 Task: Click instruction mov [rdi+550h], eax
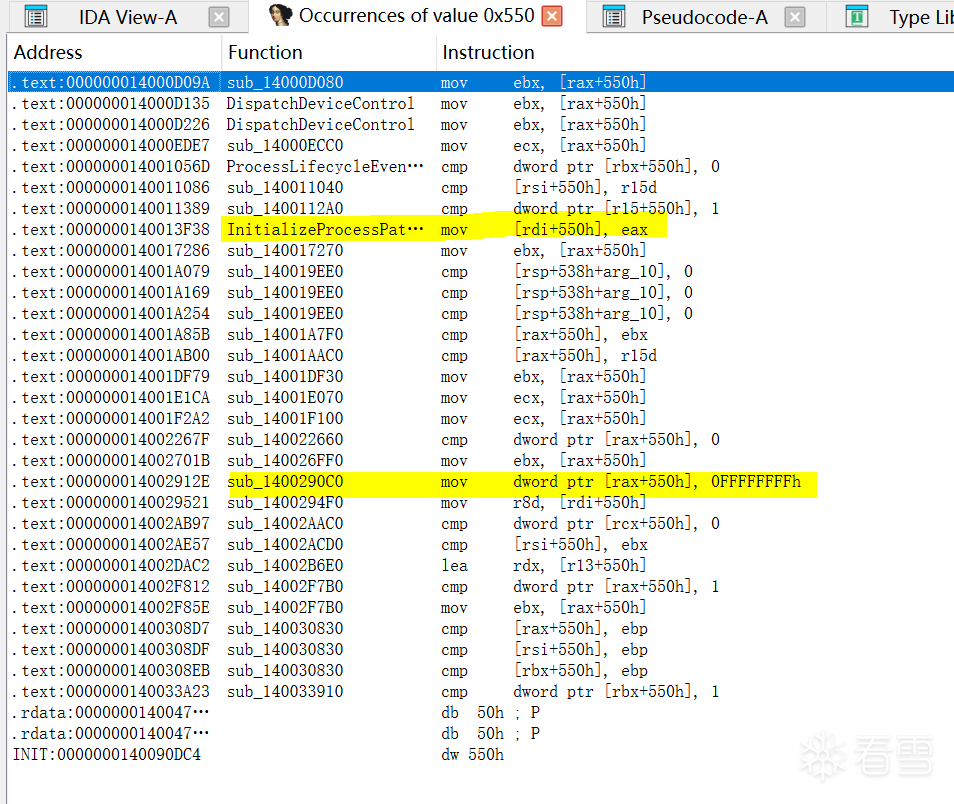tap(544, 229)
